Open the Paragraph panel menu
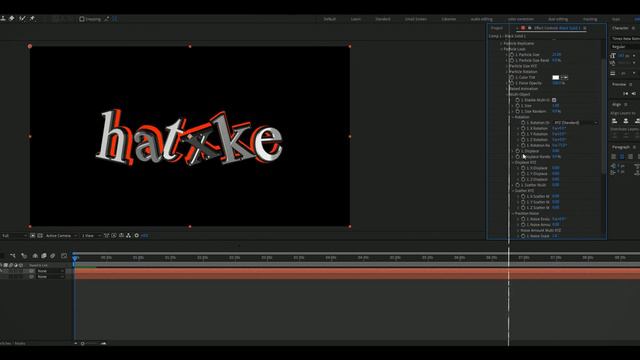The image size is (640, 360). coord(634,147)
